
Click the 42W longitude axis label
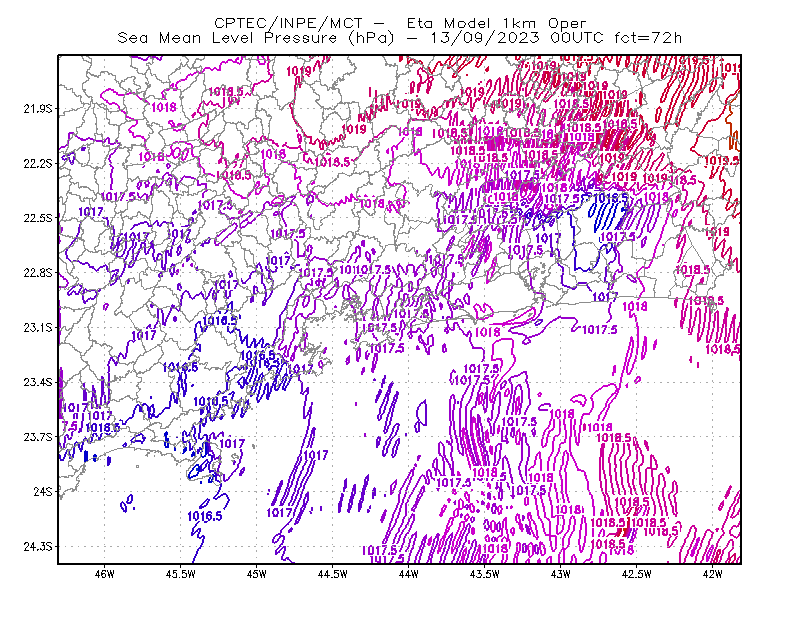(713, 574)
